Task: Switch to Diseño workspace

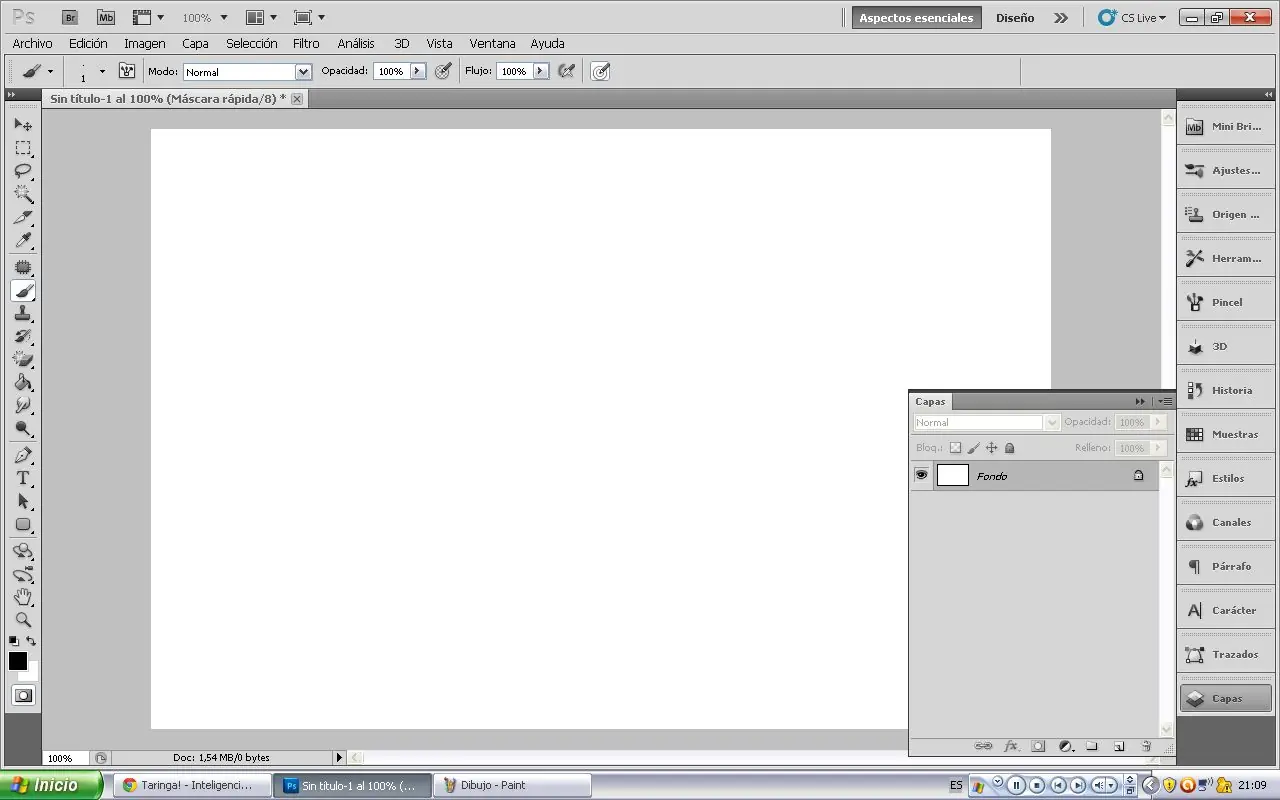Action: pyautogui.click(x=1015, y=18)
